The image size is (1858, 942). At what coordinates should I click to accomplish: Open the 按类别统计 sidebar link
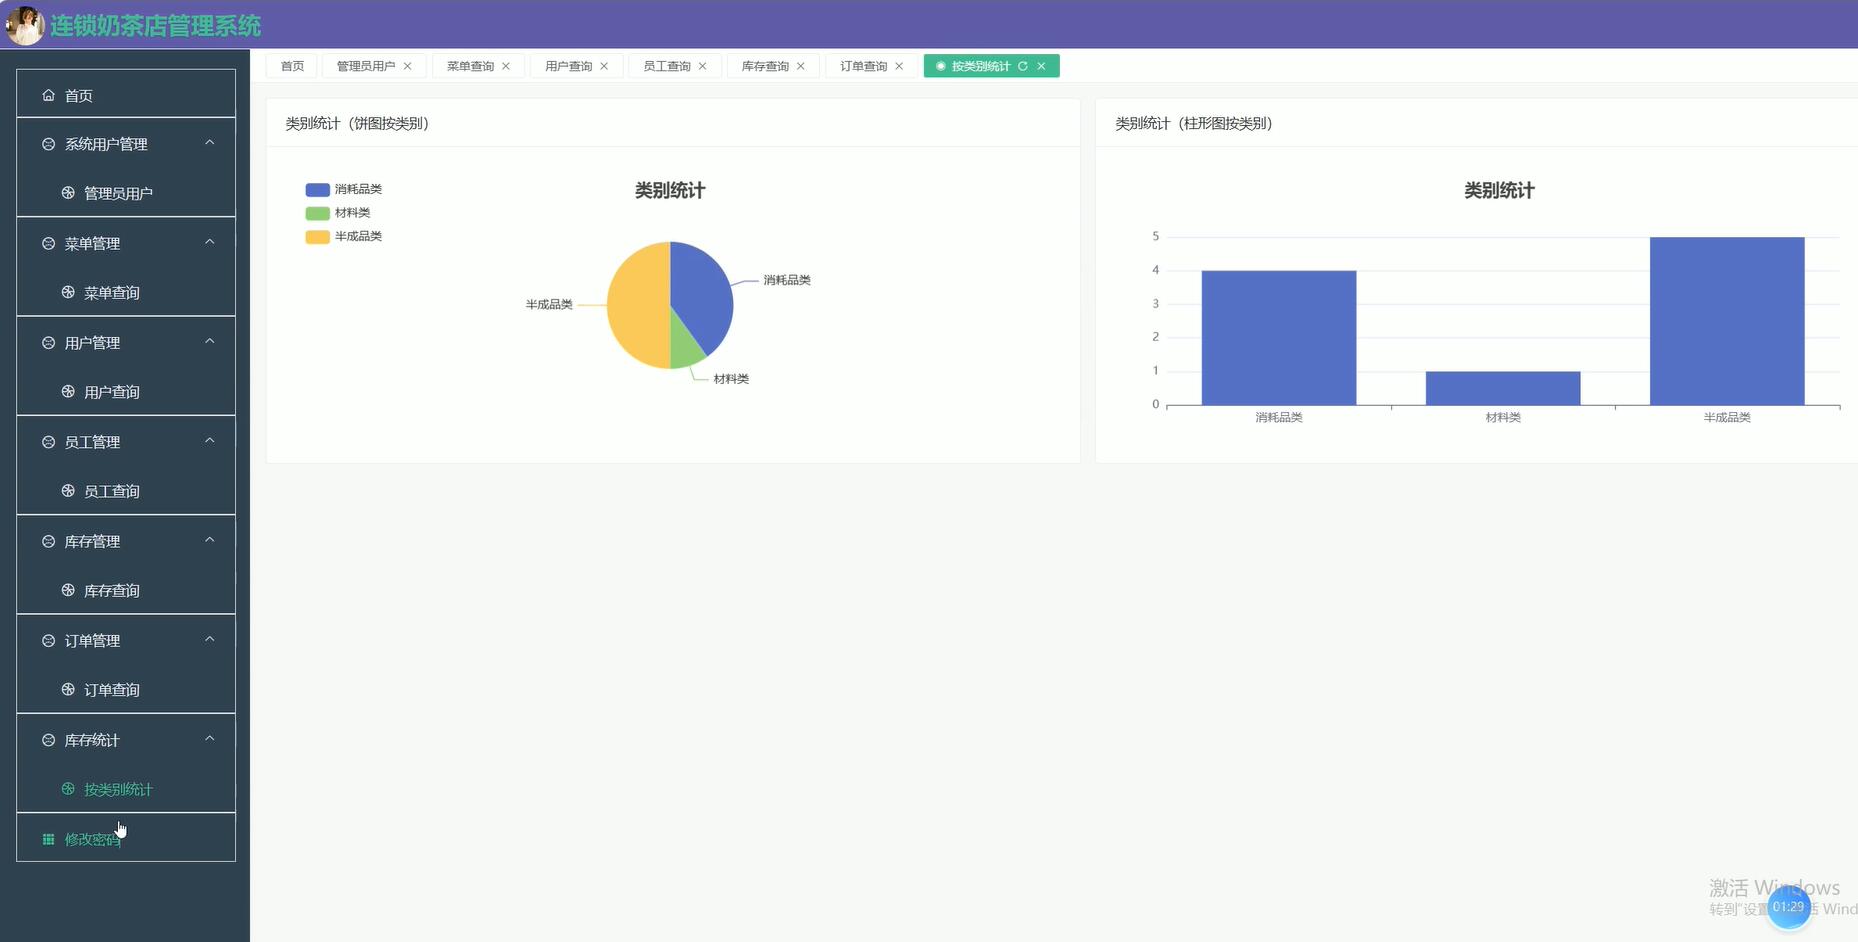click(117, 789)
